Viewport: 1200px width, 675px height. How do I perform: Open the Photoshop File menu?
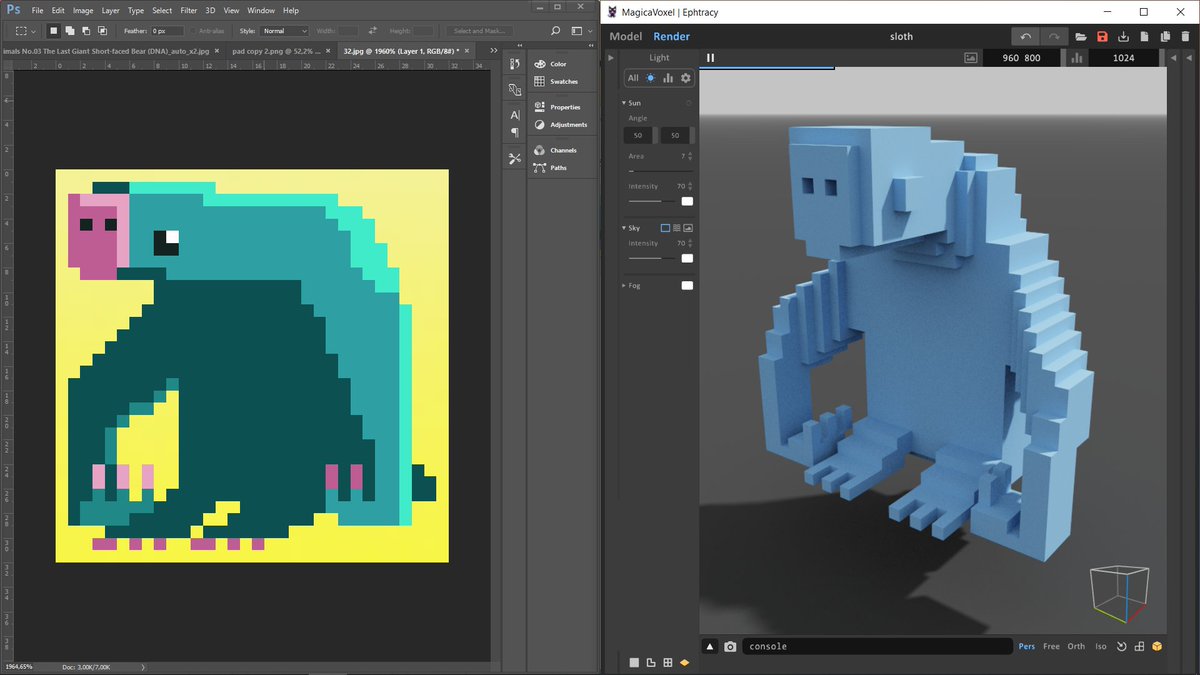(x=37, y=10)
